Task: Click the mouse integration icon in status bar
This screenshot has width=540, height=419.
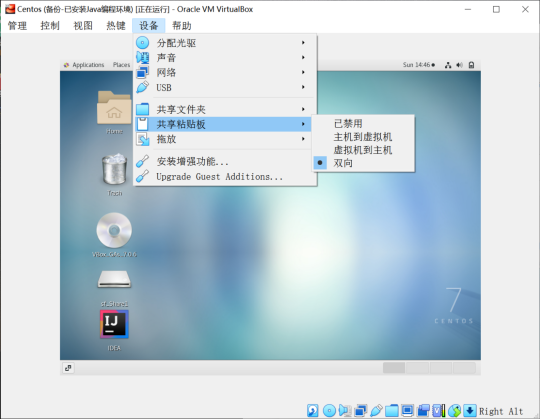Action: pos(455,410)
